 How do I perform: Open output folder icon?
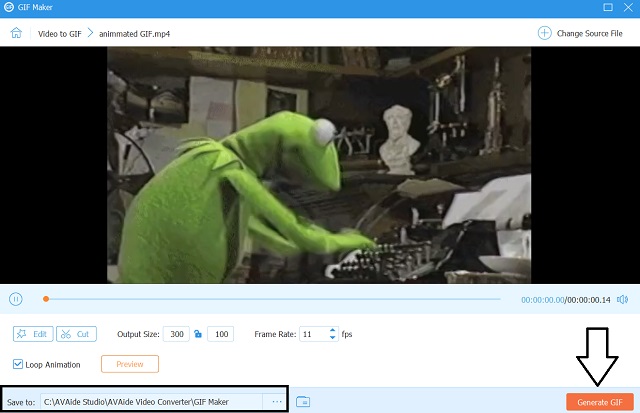[303, 402]
